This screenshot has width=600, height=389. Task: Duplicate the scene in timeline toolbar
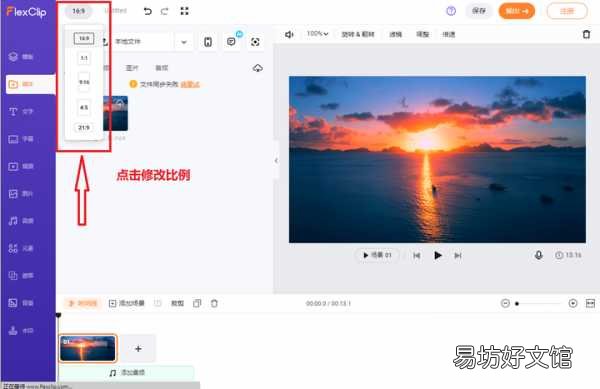[x=197, y=303]
